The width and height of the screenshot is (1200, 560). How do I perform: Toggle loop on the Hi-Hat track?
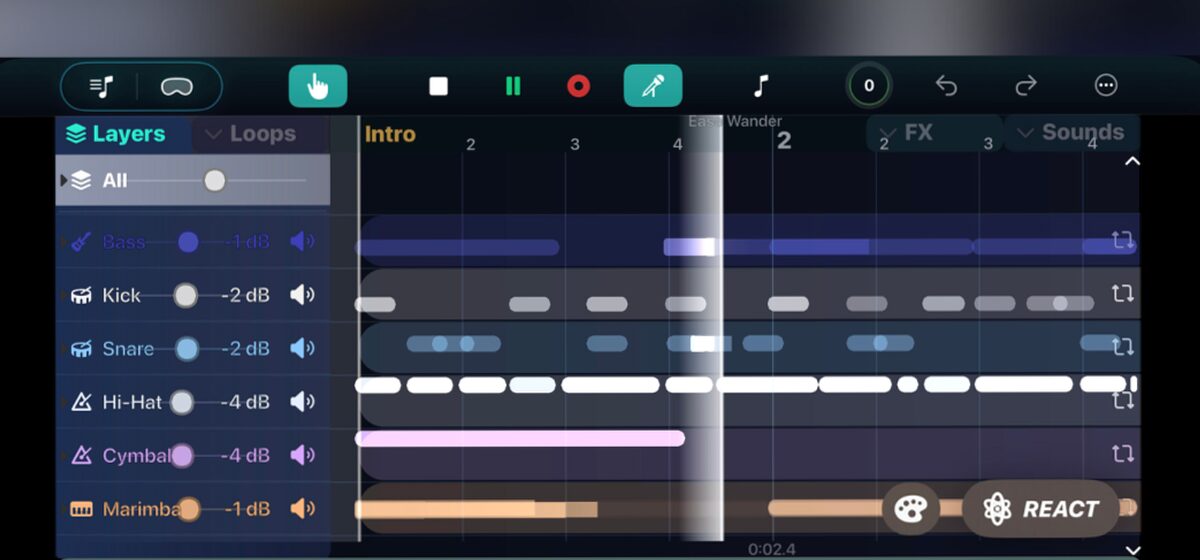coord(1122,401)
